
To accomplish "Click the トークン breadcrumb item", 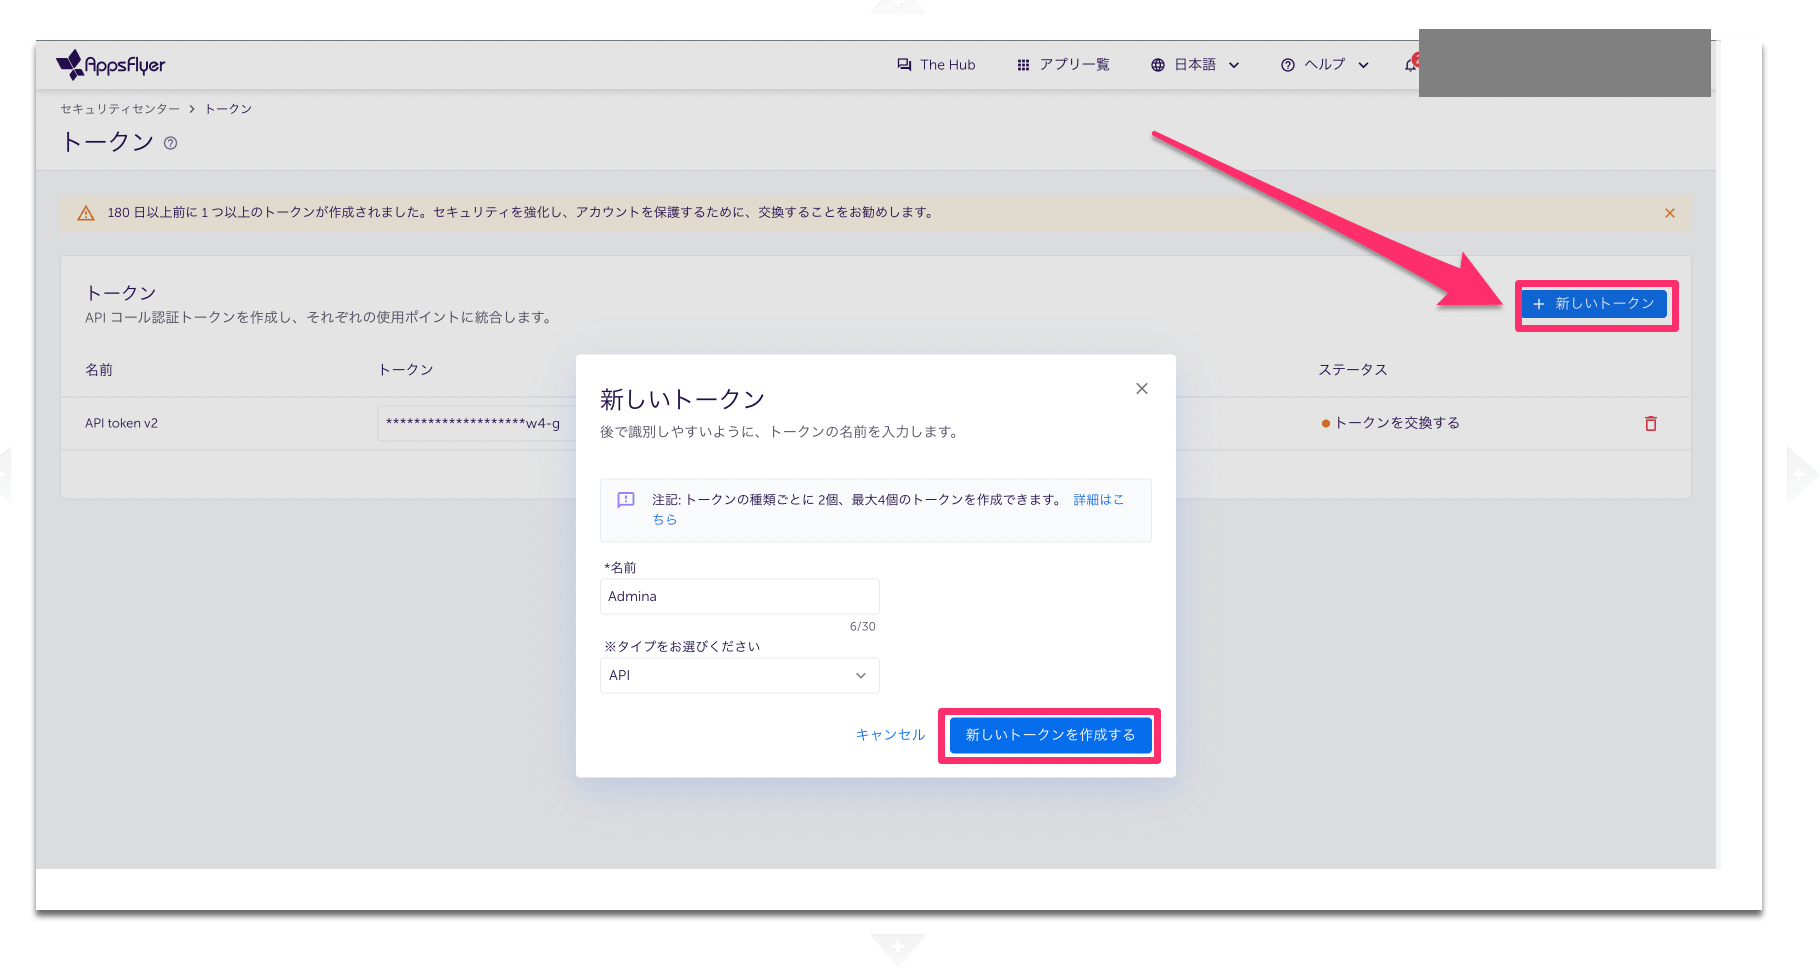I will pos(228,109).
